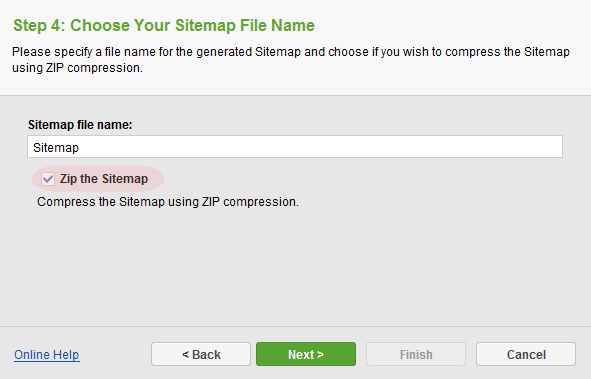
Task: Cancel the sitemap wizard
Action: [526, 354]
